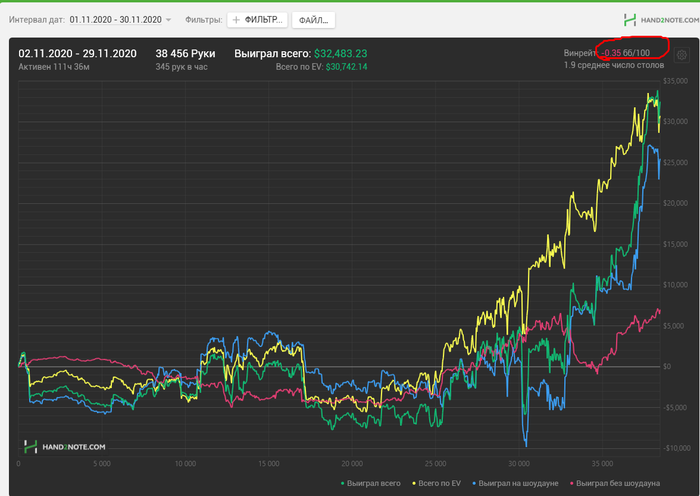
Task: Click the 15 000 x-axis label
Action: 269,463
